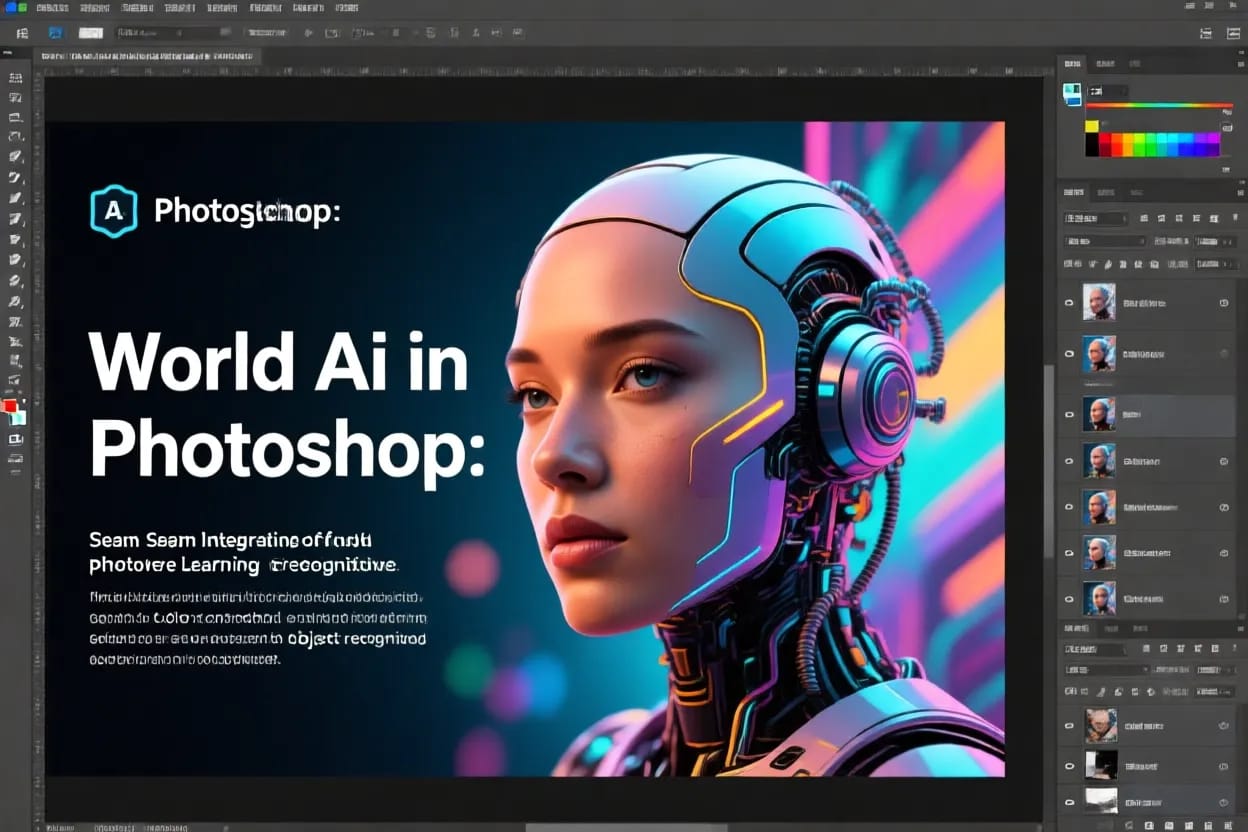Toggle visibility of the bottom layer
Viewport: 1248px width, 832px height.
(x=1068, y=800)
